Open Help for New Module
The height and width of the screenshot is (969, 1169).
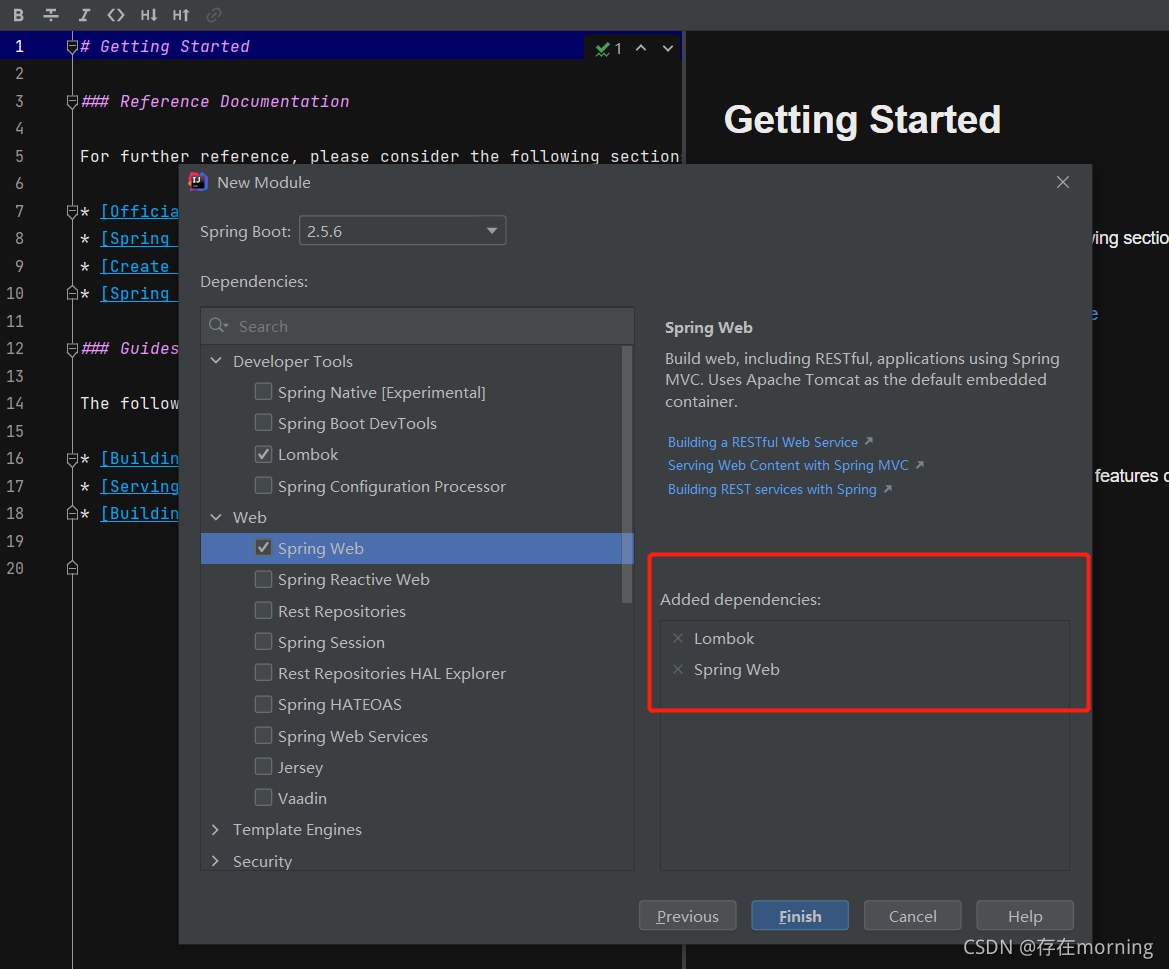click(1025, 915)
